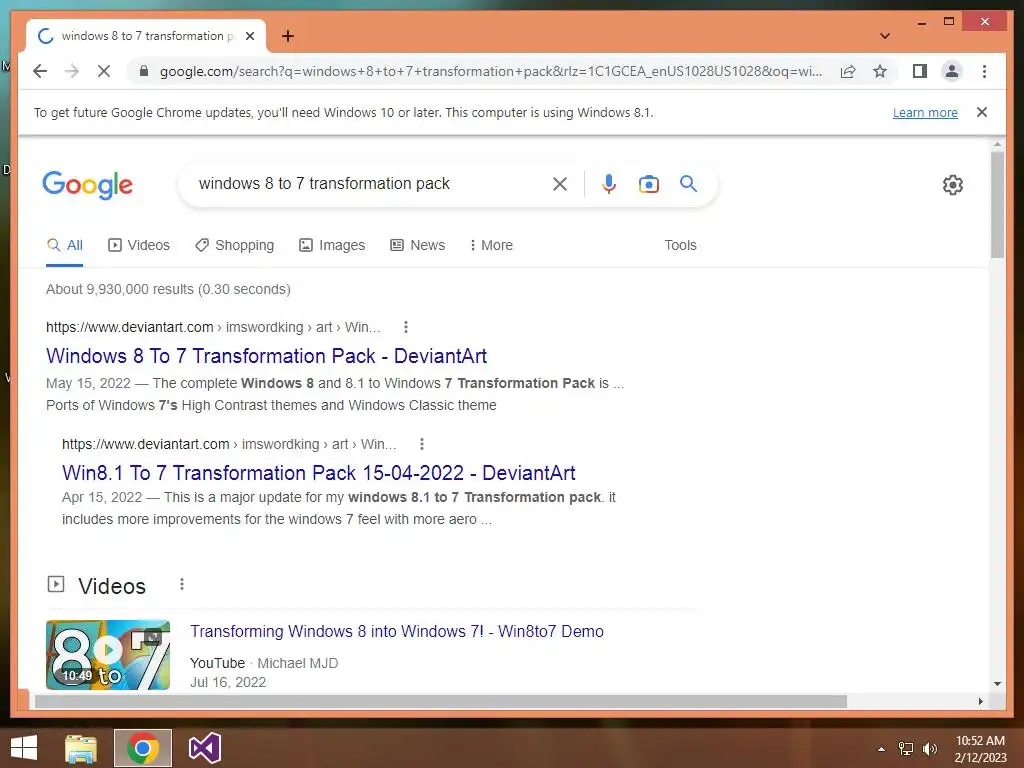Viewport: 1024px width, 768px height.
Task: Click the About 9,930,000 results text
Action: point(168,289)
